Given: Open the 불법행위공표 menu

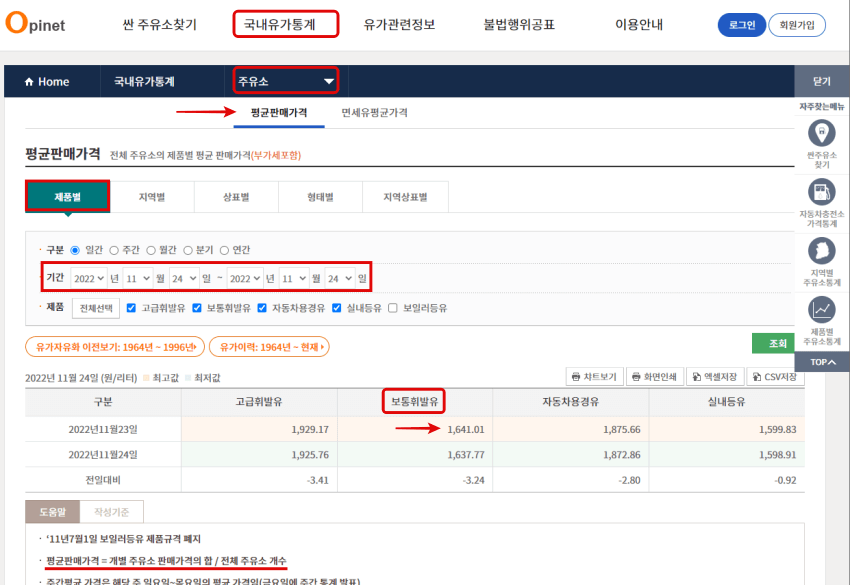Looking at the screenshot, I should [x=519, y=24].
